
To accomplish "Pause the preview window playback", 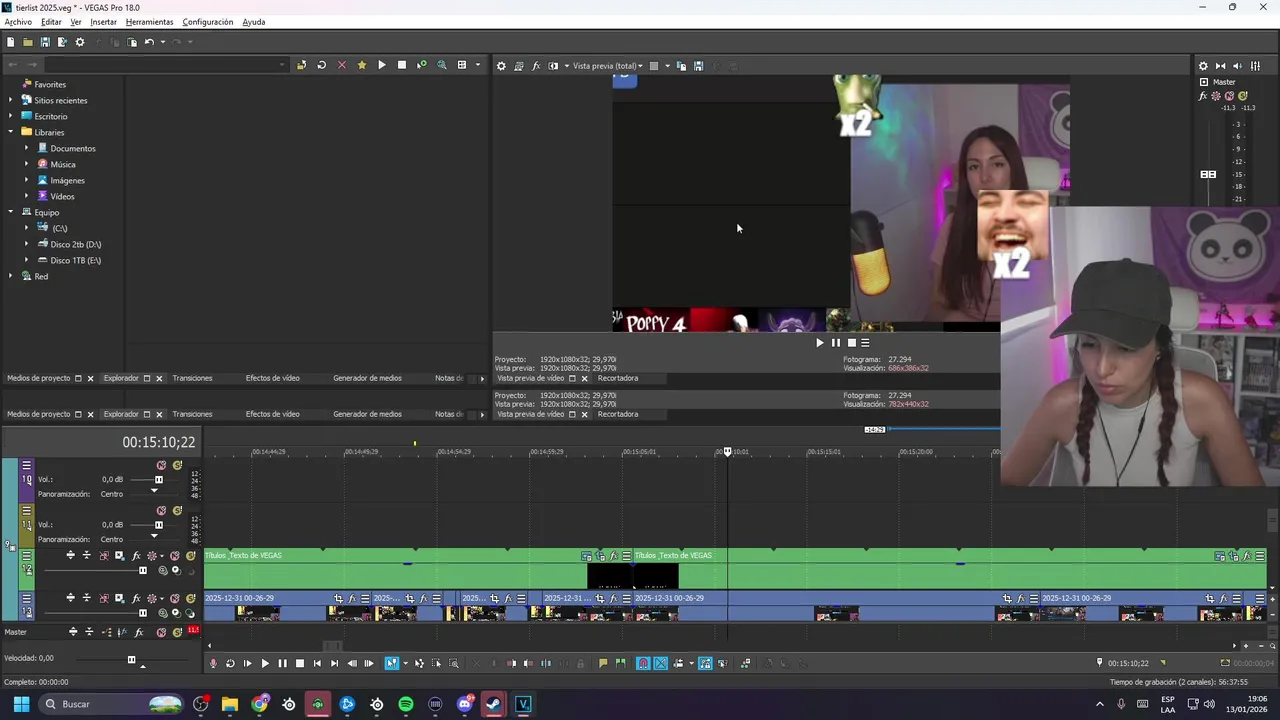I will coord(835,343).
